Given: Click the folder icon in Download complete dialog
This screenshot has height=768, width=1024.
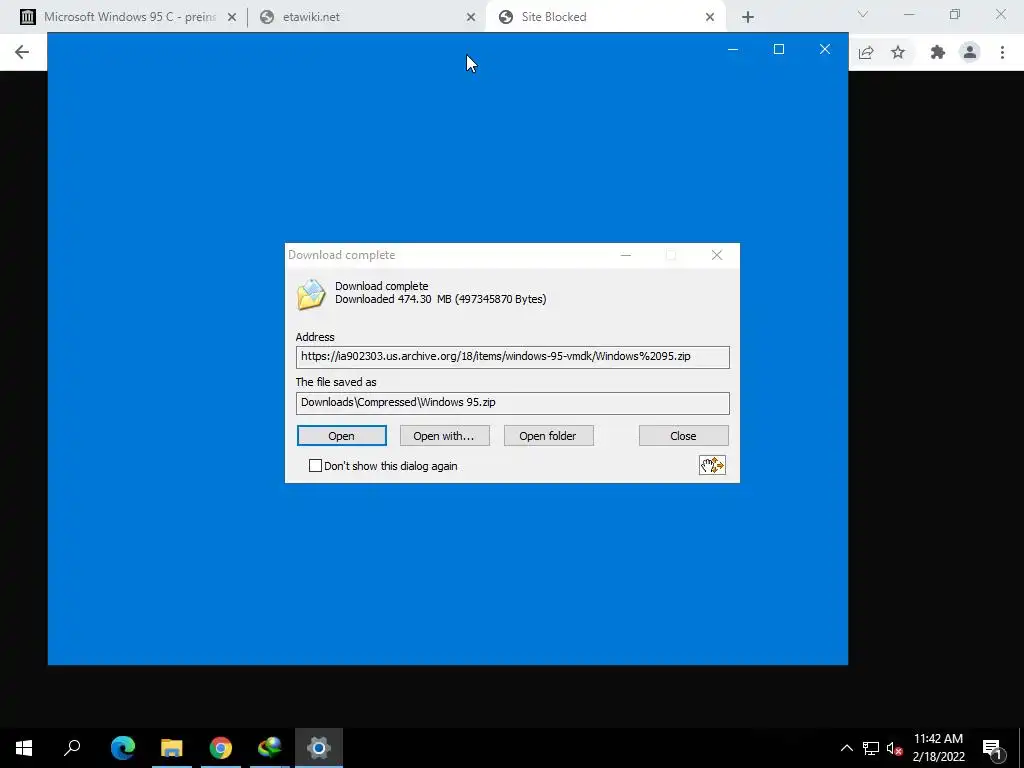Looking at the screenshot, I should click(x=311, y=294).
